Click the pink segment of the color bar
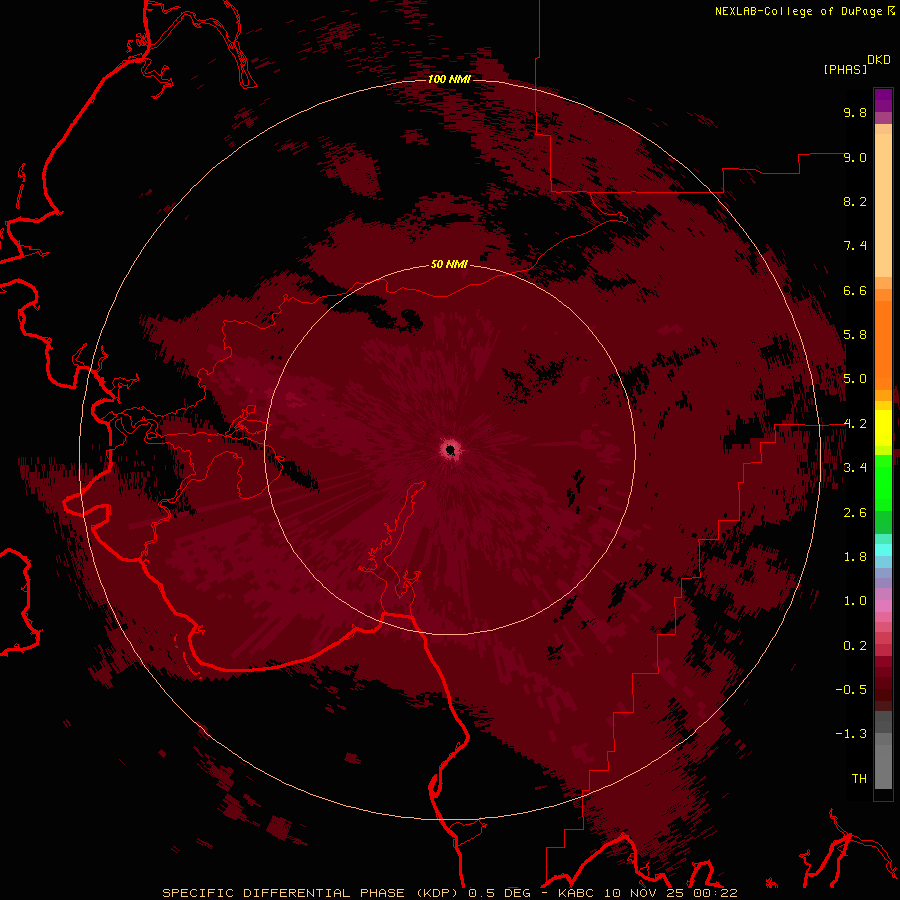 [883, 605]
